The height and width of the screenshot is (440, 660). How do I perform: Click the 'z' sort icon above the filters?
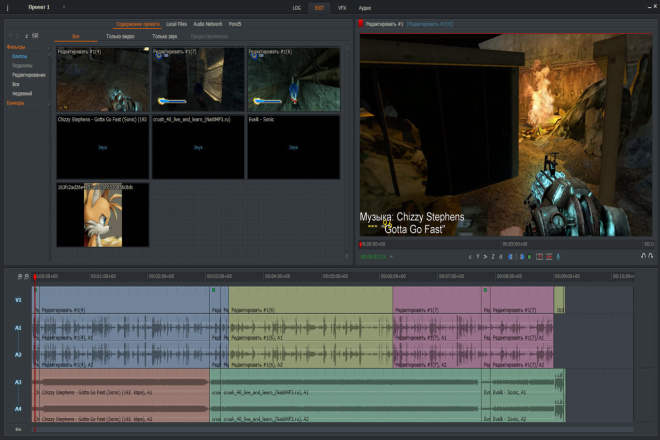pyautogui.click(x=27, y=36)
